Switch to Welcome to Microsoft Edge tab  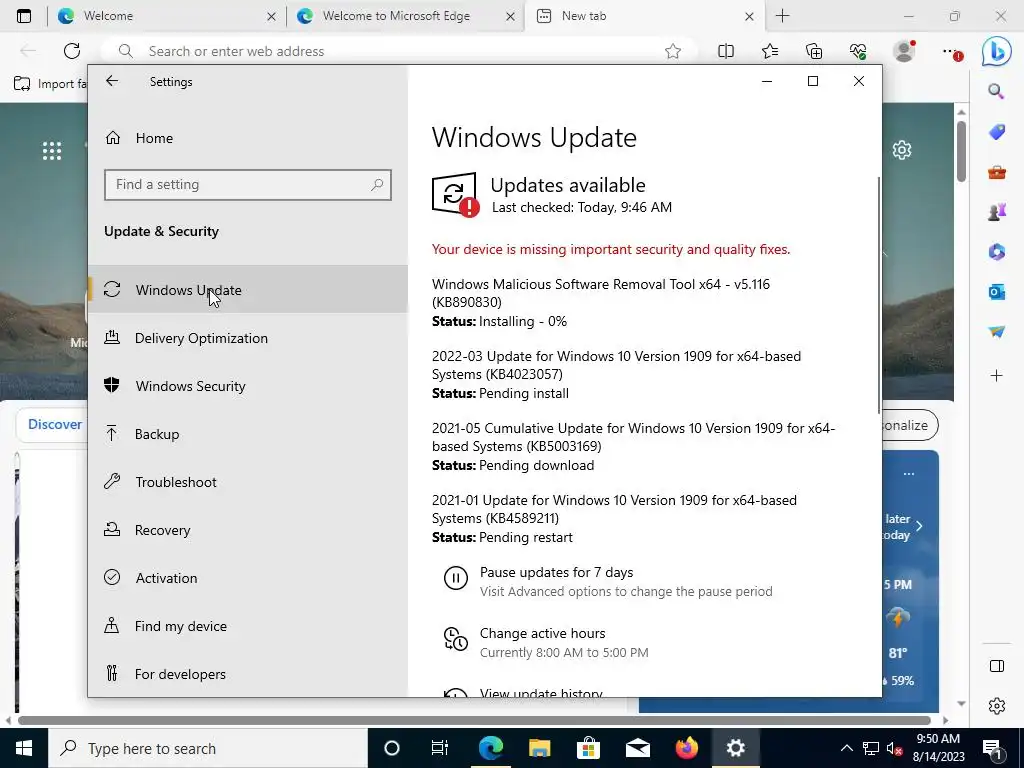(x=406, y=16)
